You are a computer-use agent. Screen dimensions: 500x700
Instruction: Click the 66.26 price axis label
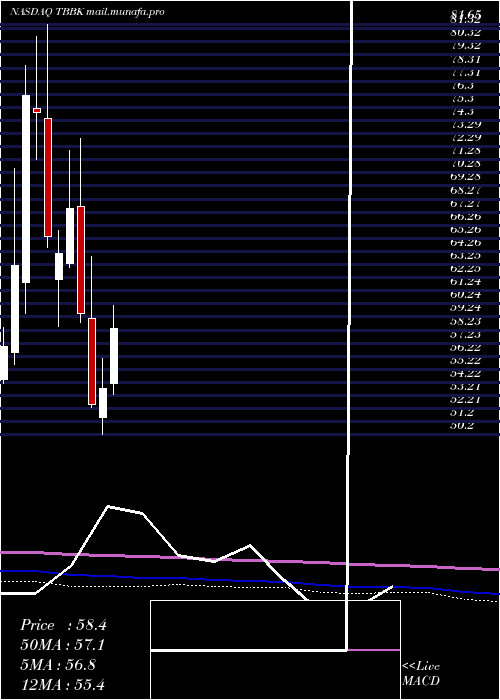pos(466,217)
